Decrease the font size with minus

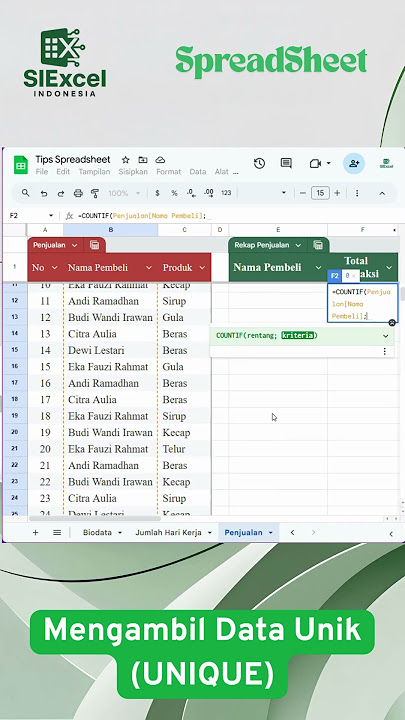click(303, 193)
